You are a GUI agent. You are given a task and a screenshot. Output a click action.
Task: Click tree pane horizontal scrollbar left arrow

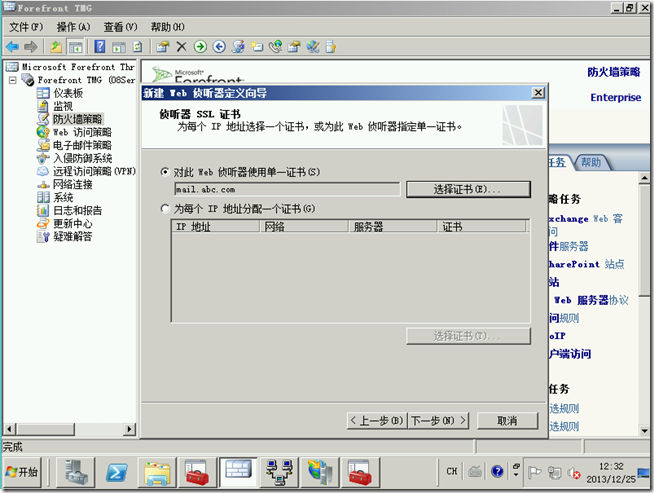10,429
